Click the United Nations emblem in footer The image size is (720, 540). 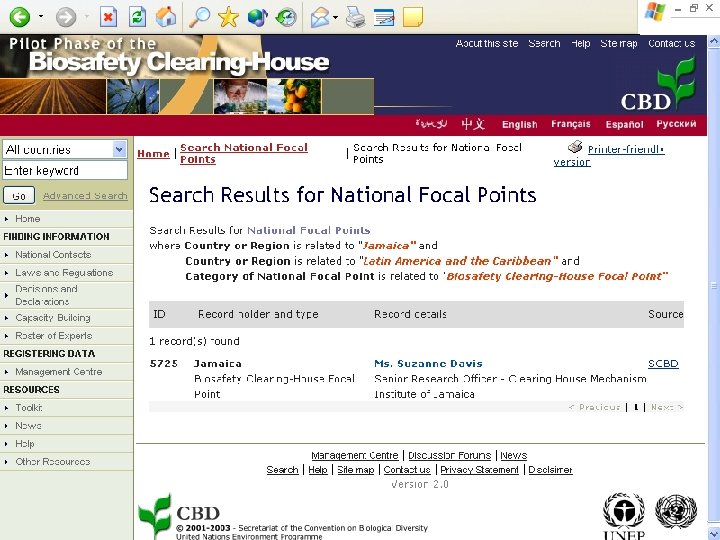click(x=676, y=511)
